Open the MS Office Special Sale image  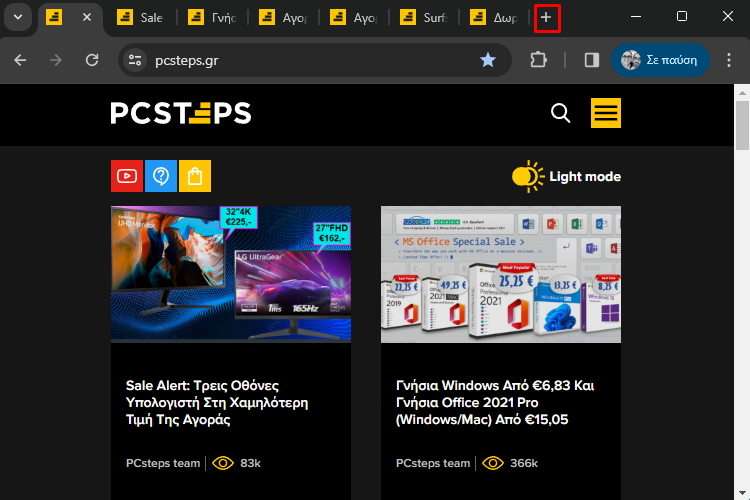point(501,274)
